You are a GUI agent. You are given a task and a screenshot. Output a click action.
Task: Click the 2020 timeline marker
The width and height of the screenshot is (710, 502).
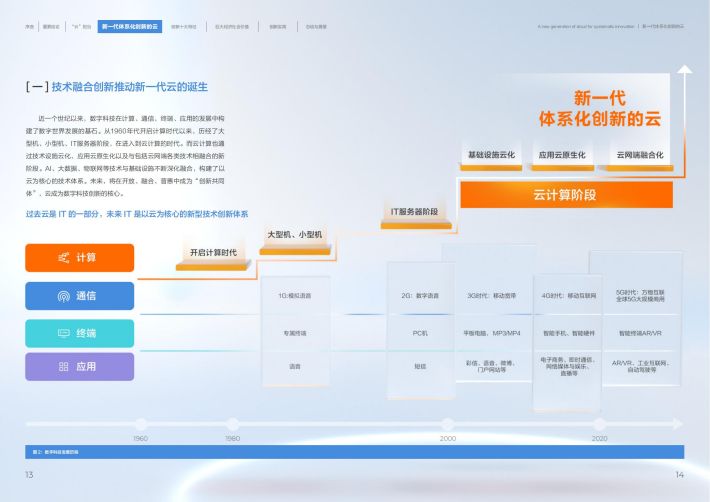tap(600, 425)
